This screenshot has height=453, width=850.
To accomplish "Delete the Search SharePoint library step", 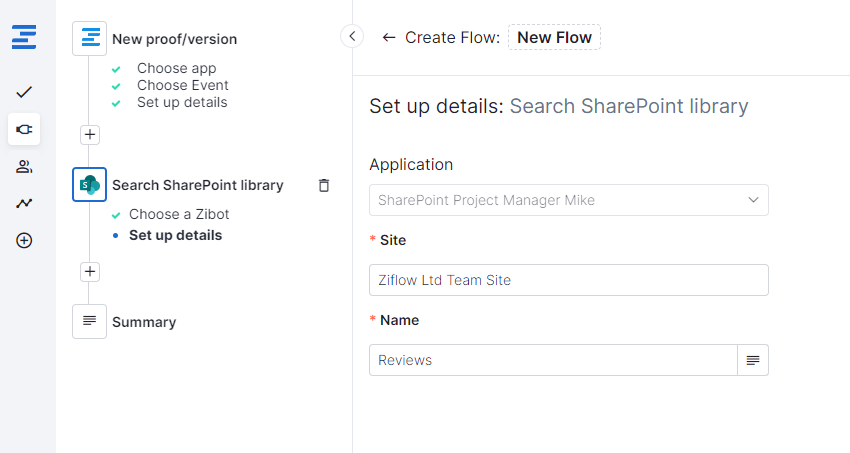I will (323, 185).
